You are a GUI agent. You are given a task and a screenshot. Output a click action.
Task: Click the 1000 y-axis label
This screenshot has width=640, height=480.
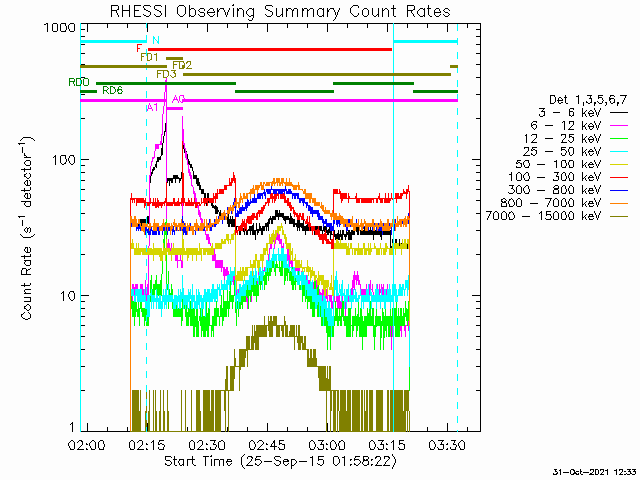point(60,28)
